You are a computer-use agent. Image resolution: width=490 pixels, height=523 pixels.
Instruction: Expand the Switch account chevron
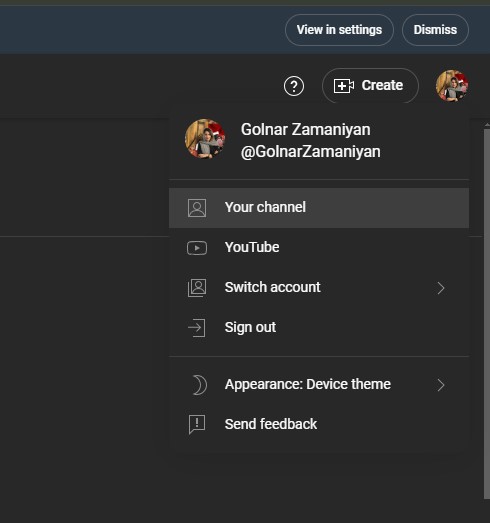441,288
